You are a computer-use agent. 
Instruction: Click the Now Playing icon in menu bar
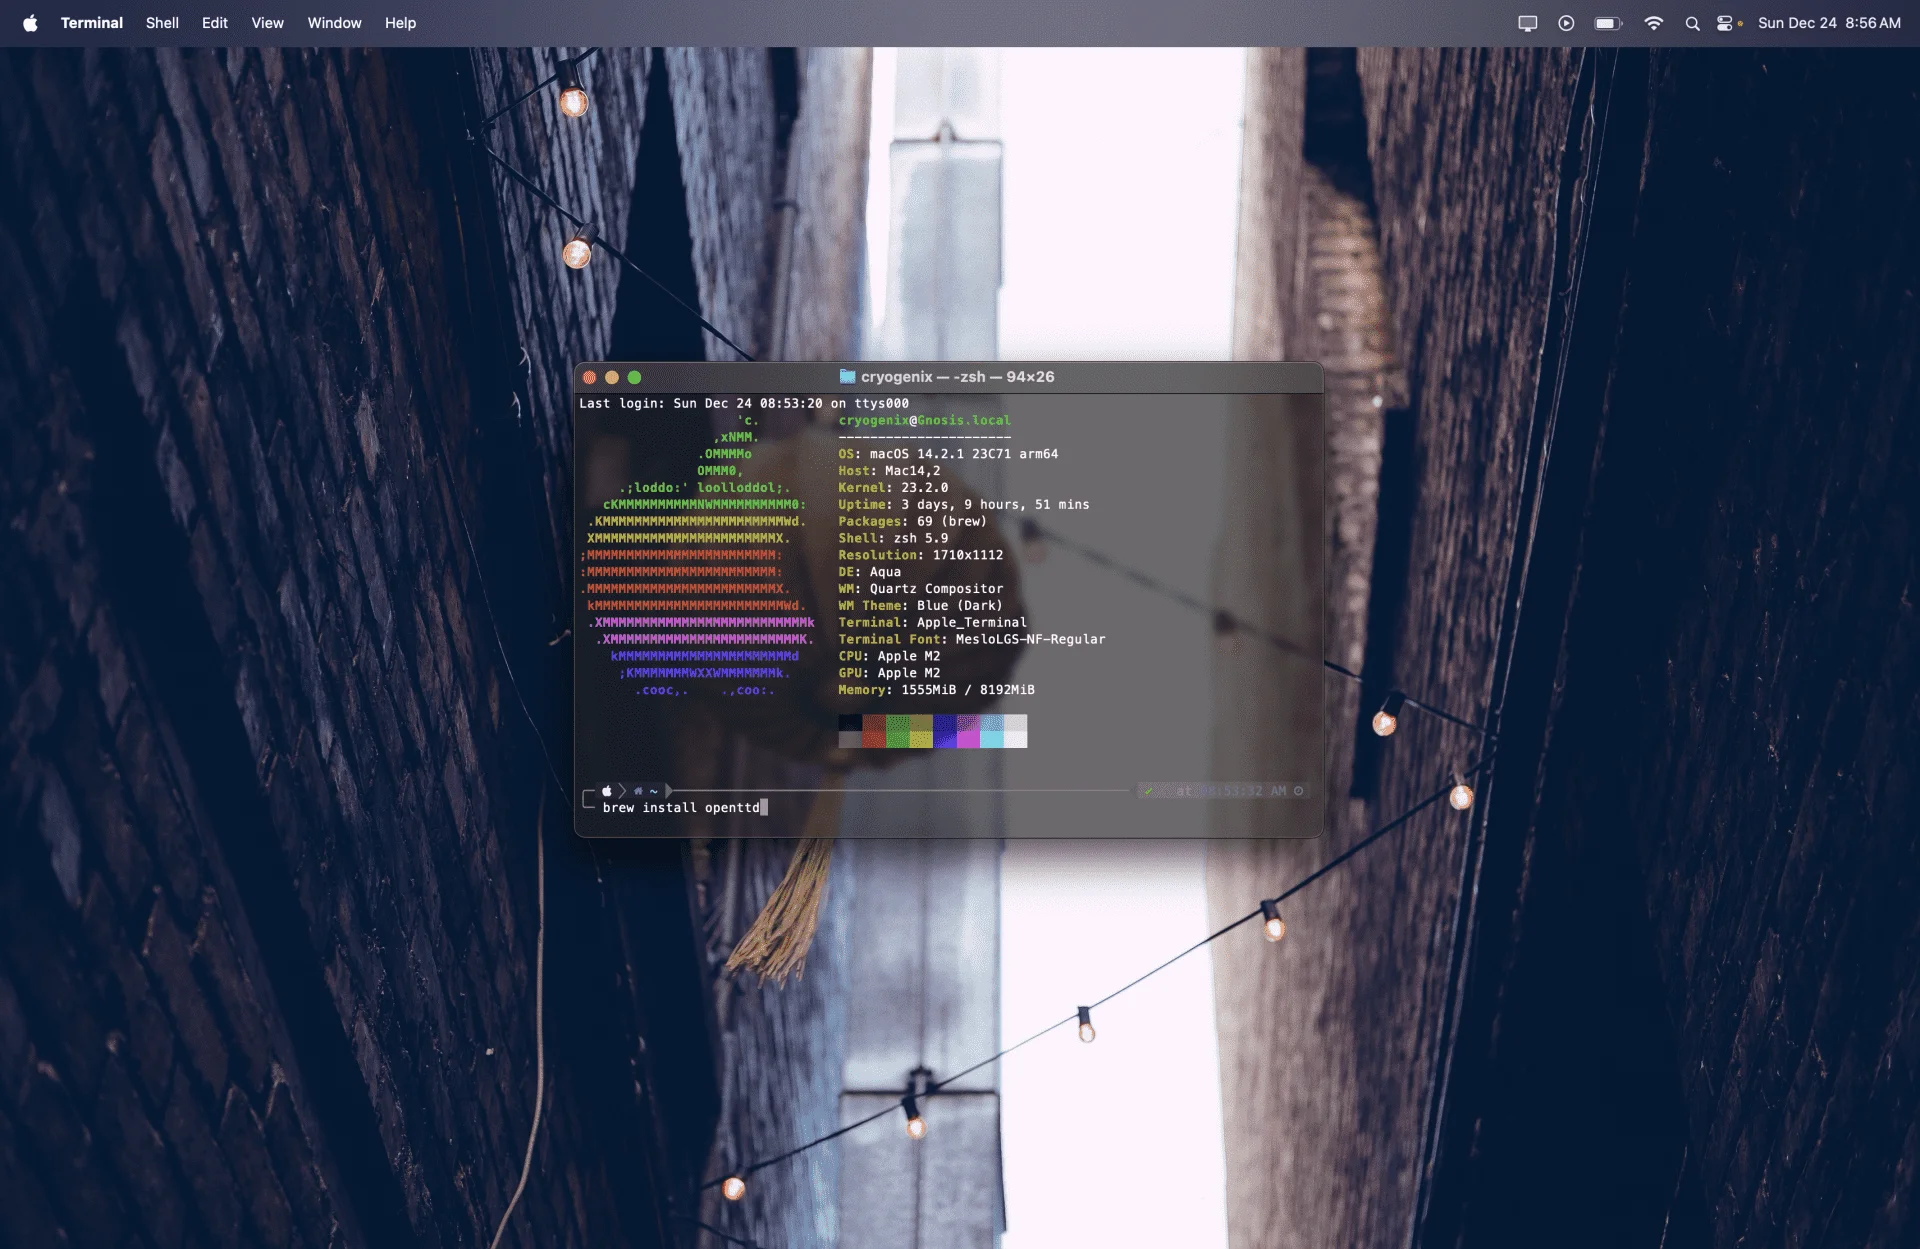click(1566, 23)
